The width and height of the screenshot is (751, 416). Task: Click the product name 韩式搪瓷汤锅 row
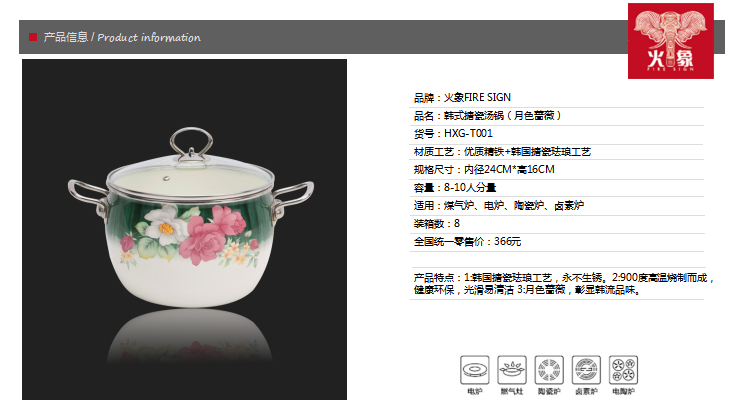pos(557,116)
